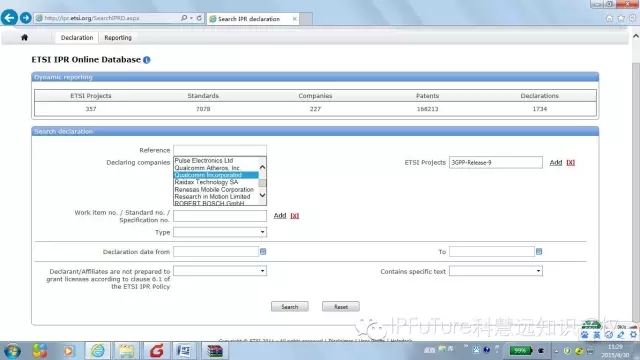
Task: Open the browser home icon at top right
Action: 609,18
